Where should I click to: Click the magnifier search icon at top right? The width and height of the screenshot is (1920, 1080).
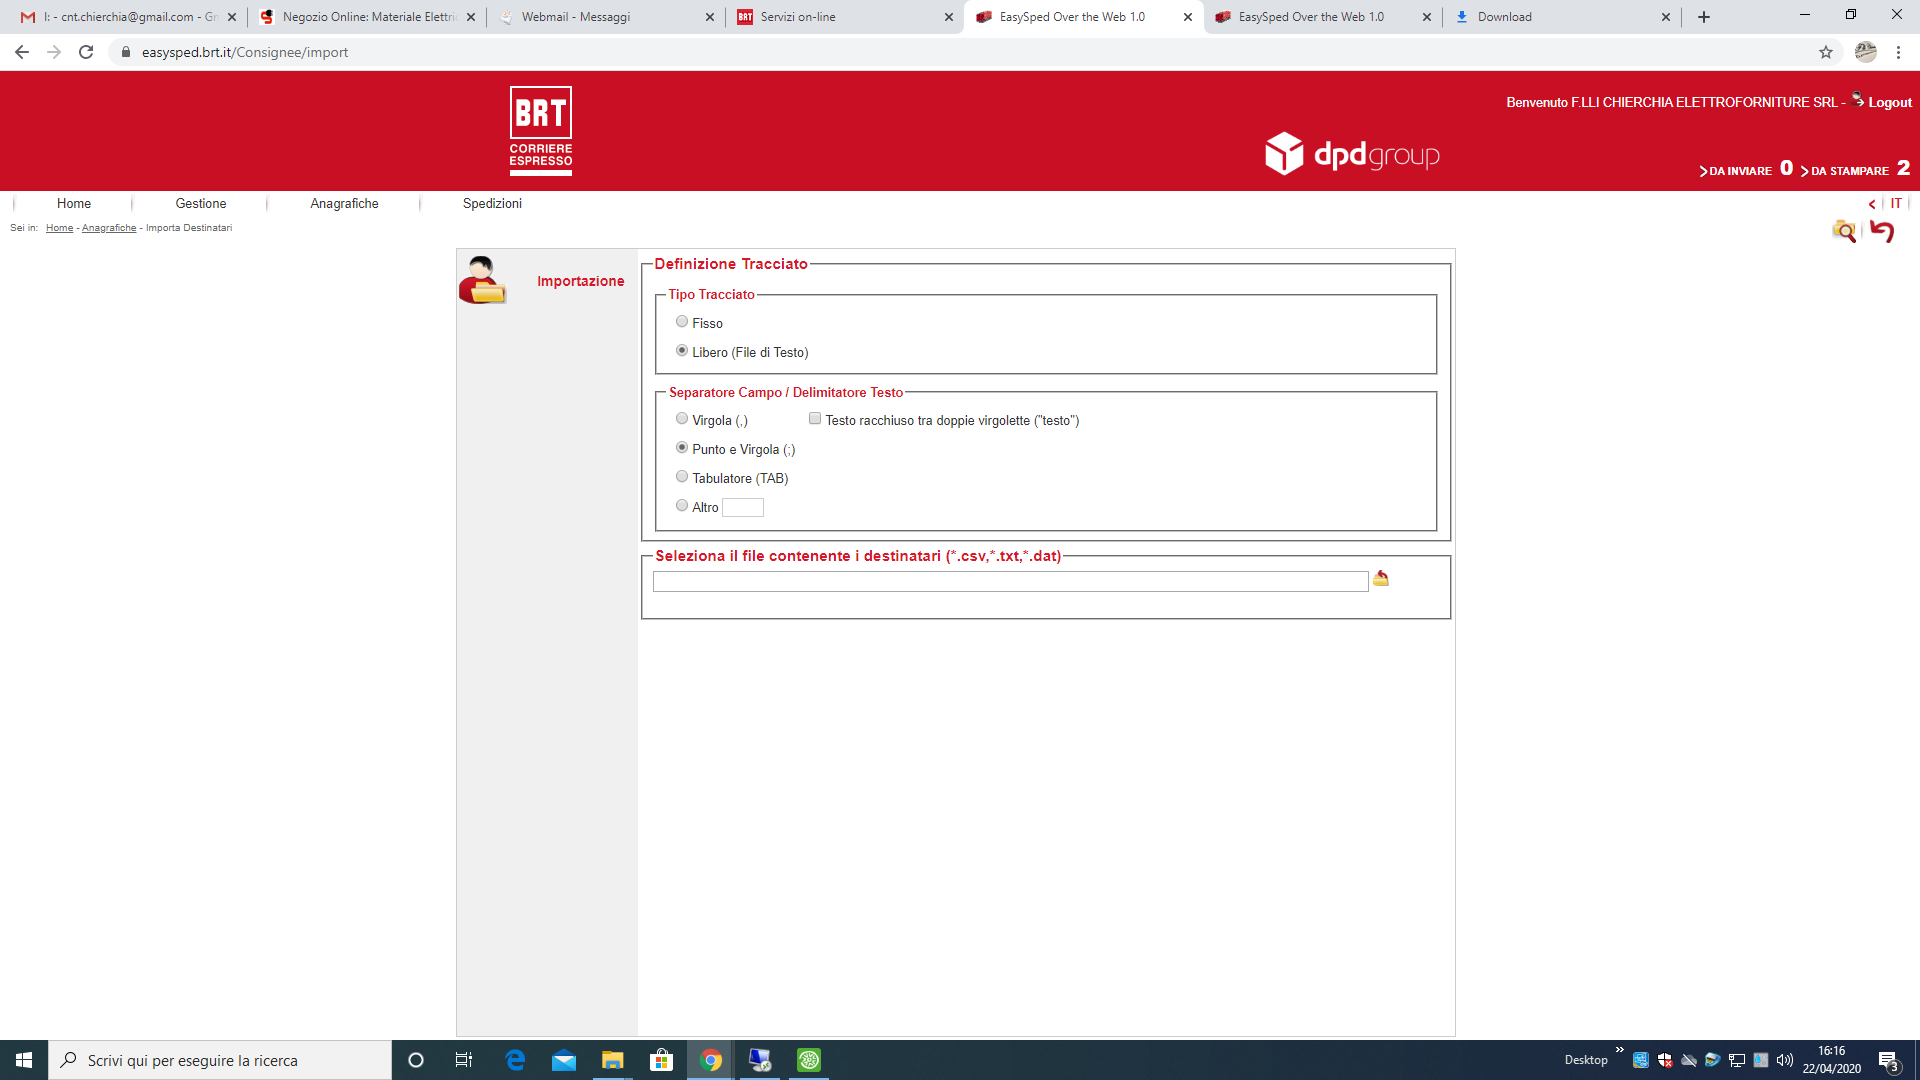tap(1843, 231)
